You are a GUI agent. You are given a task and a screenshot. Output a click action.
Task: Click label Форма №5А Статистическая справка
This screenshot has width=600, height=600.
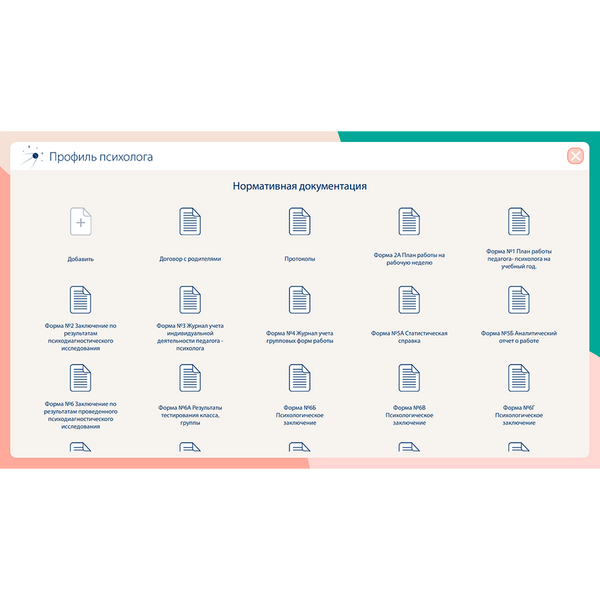pos(409,337)
